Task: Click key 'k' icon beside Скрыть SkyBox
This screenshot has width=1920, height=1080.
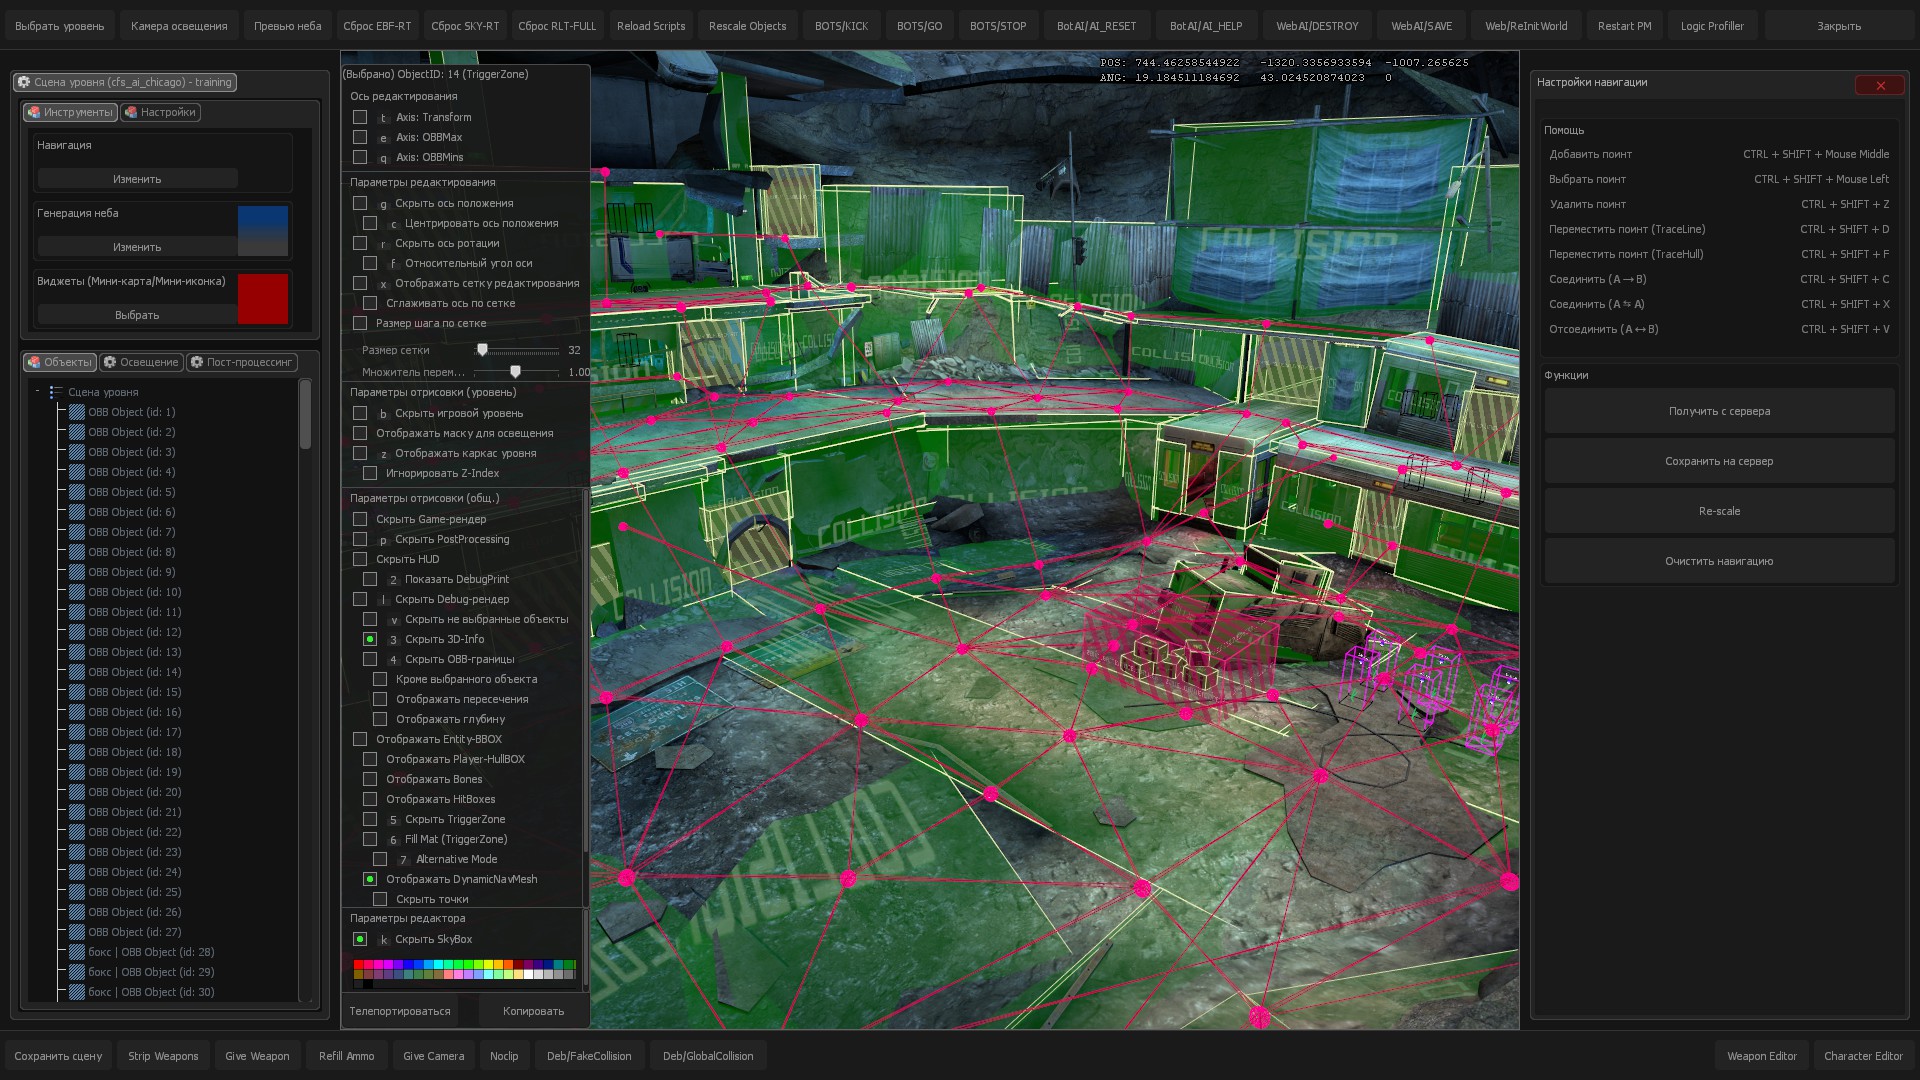Action: click(x=383, y=939)
